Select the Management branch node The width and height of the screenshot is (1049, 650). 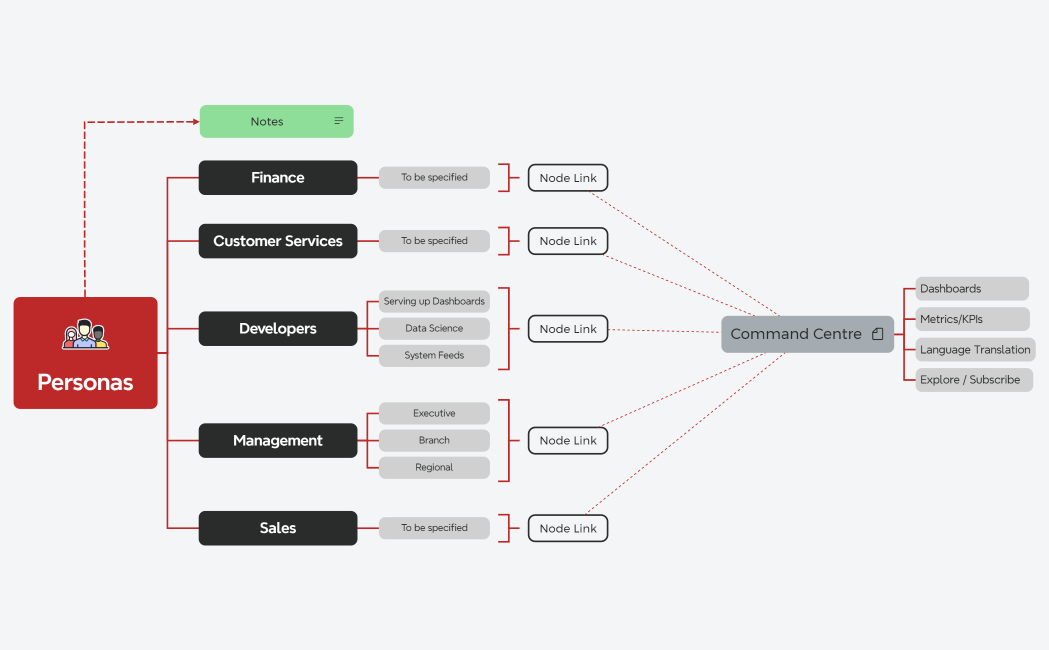tap(278, 441)
